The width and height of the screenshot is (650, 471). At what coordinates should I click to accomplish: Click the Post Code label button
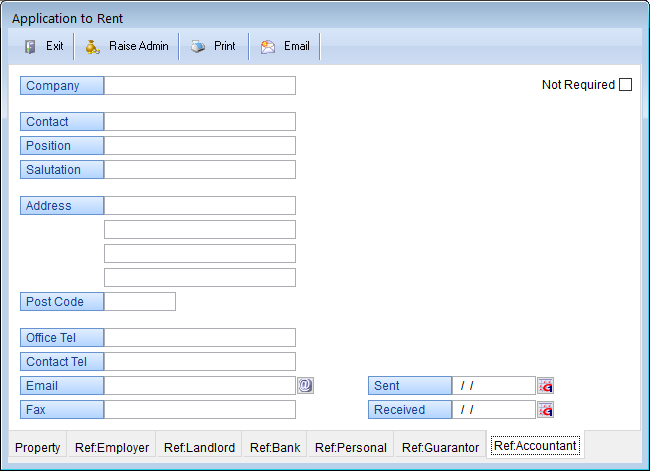point(62,301)
